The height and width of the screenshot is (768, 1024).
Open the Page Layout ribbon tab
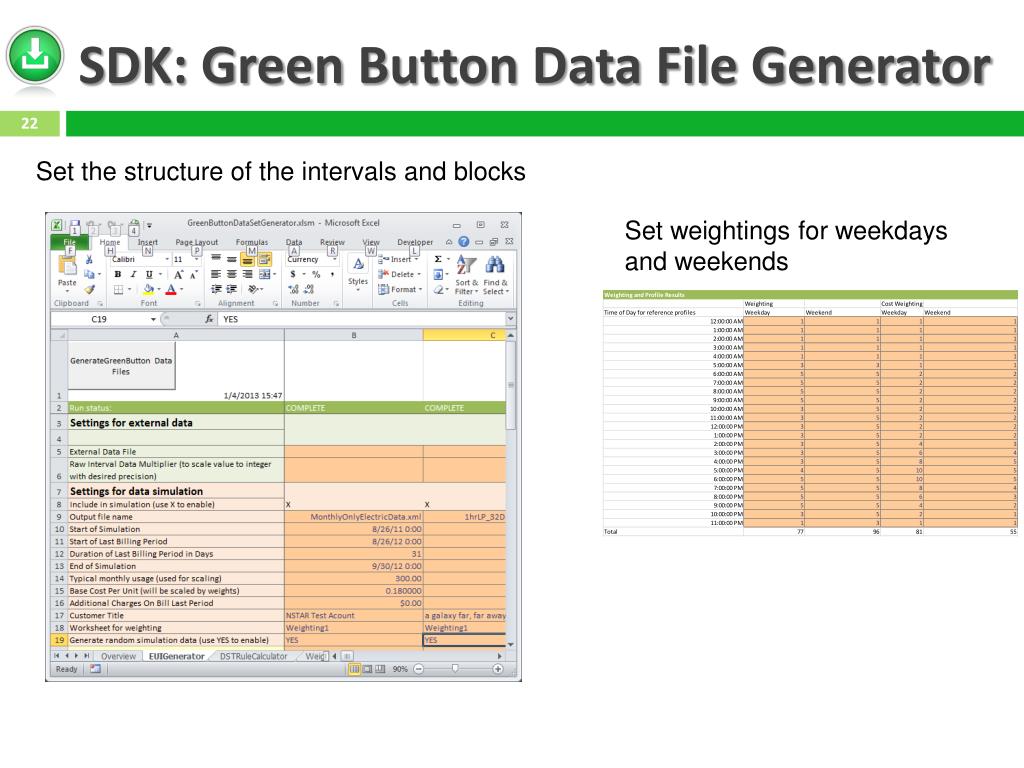click(x=197, y=242)
